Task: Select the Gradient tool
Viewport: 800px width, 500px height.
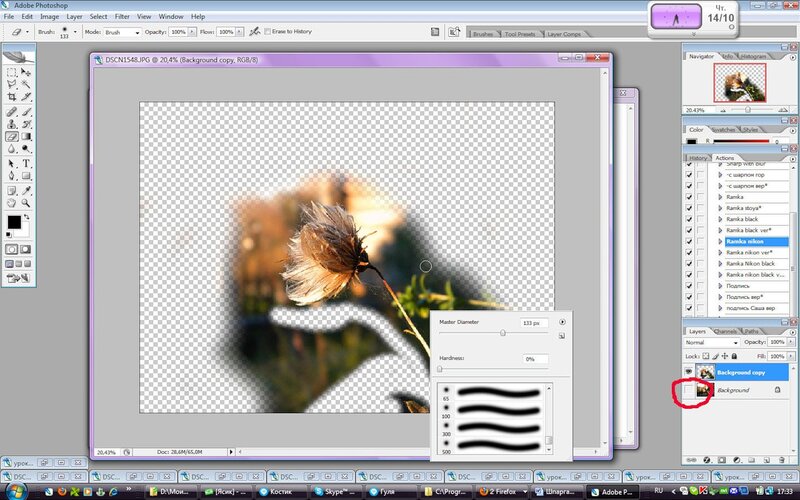Action: click(x=26, y=136)
